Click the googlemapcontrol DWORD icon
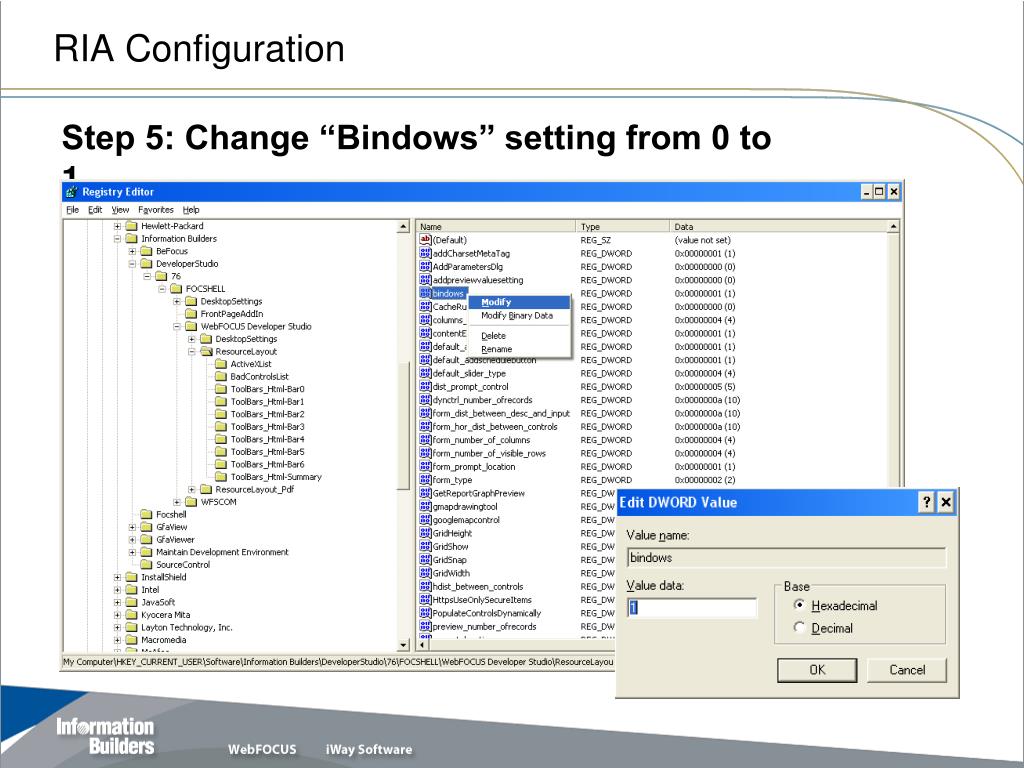This screenshot has width=1024, height=768. pos(425,520)
